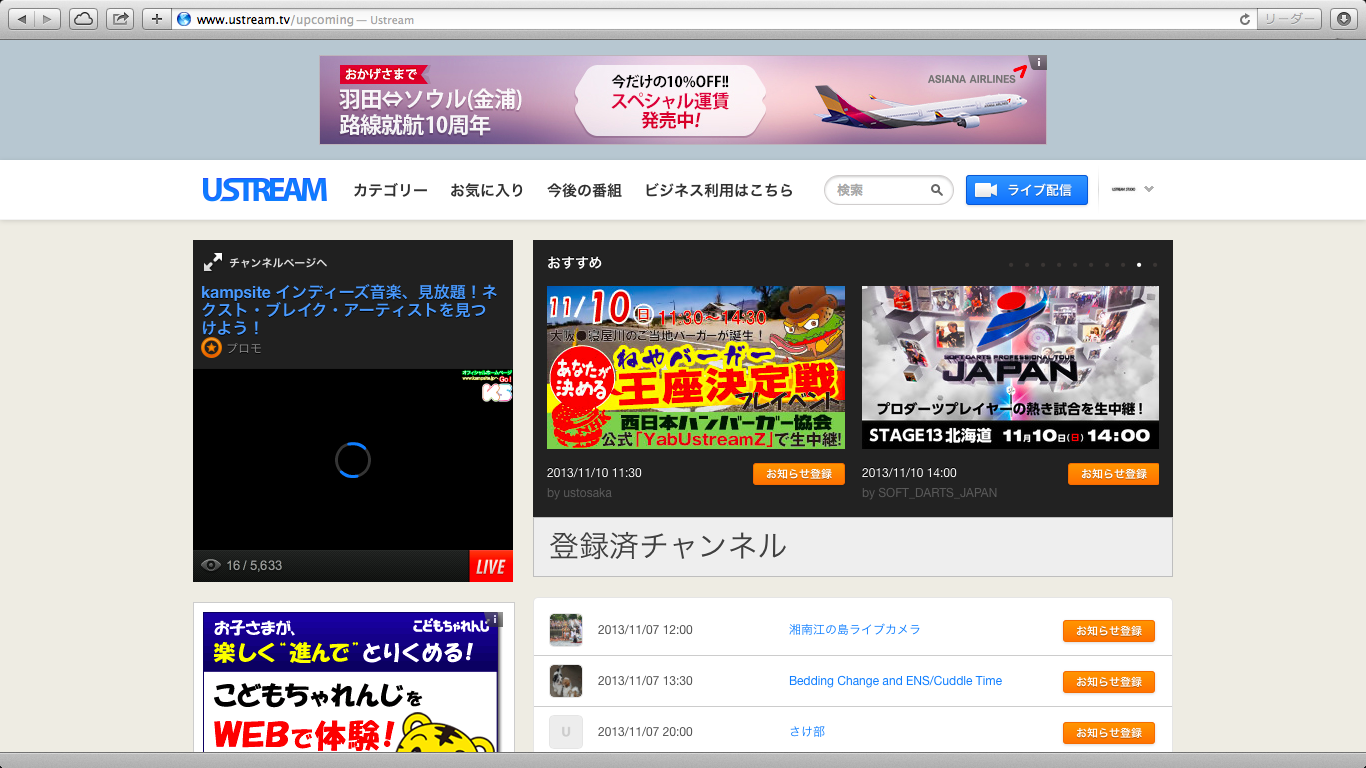The image size is (1366, 768).
Task: Click the red LIVE badge
Action: tap(491, 566)
